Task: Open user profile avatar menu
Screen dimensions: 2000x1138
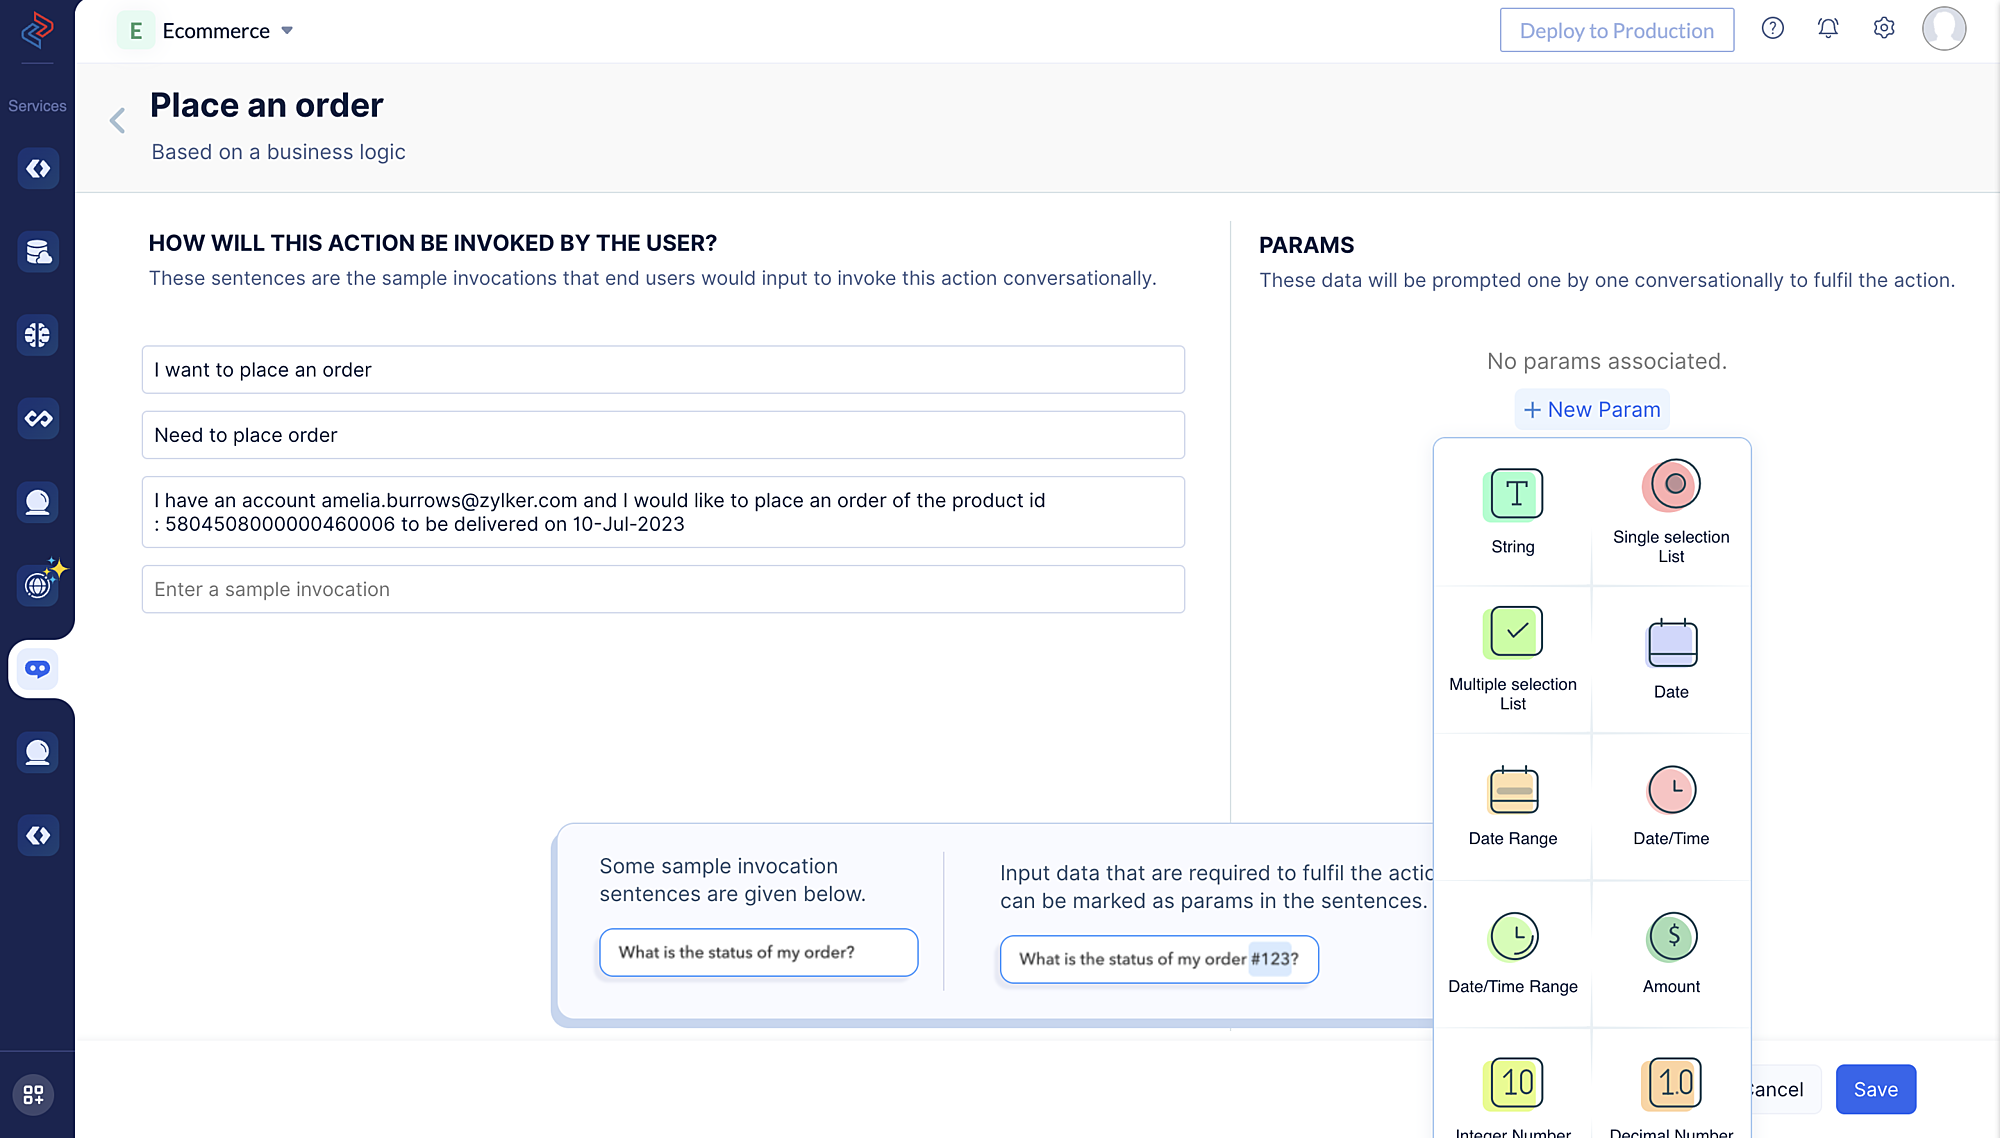Action: coord(1943,29)
